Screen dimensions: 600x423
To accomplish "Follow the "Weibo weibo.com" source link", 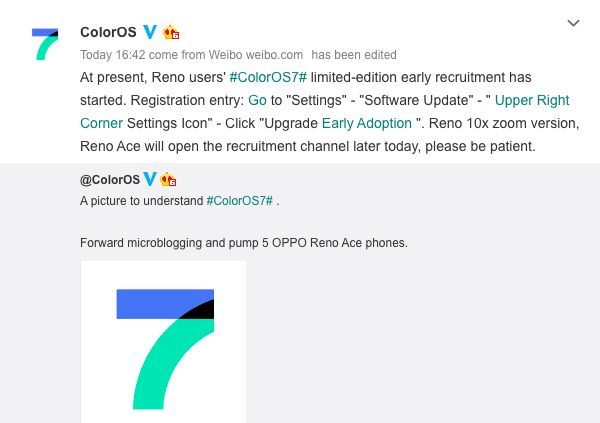I will (265, 55).
